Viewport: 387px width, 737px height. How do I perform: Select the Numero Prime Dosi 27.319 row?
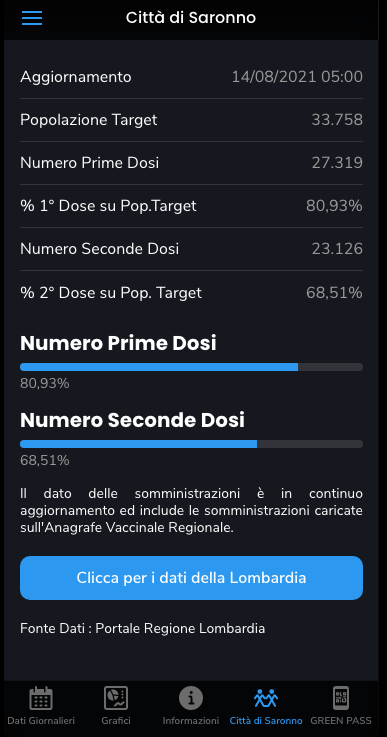coord(191,163)
